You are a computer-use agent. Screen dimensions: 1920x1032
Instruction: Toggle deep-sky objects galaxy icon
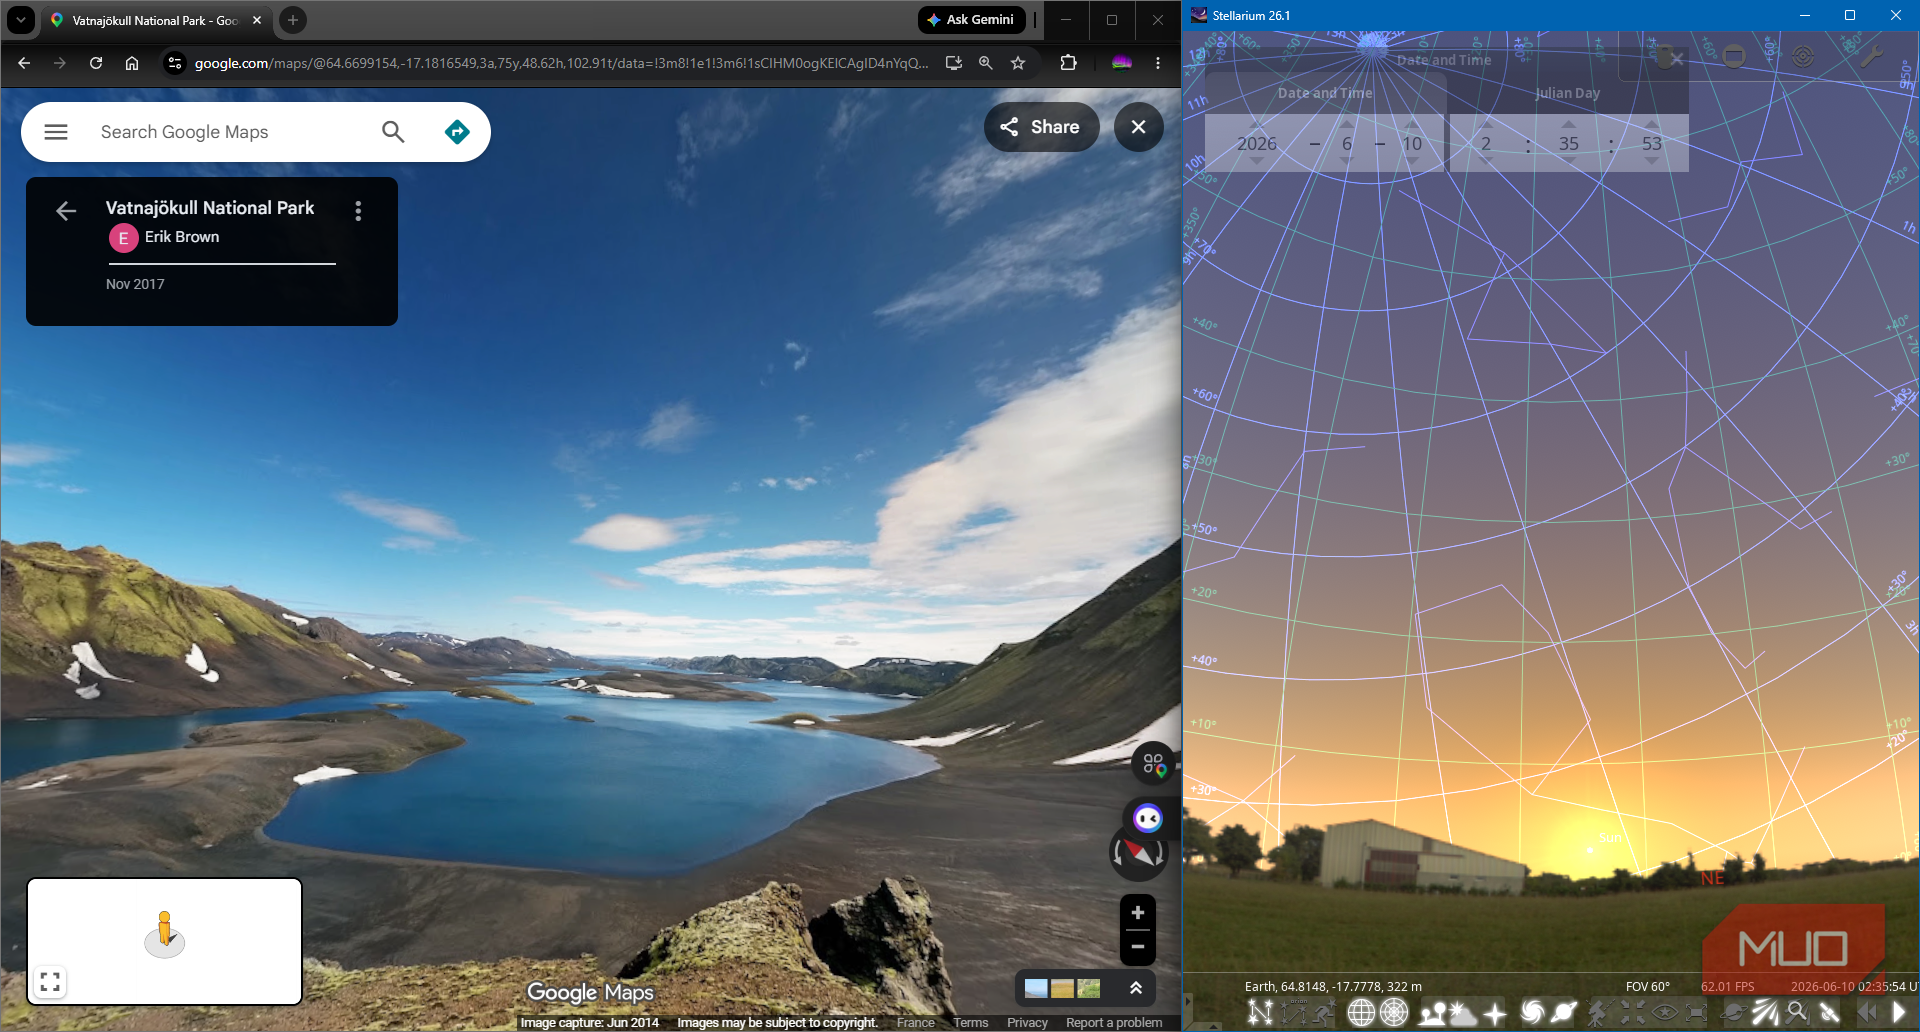1532,1013
